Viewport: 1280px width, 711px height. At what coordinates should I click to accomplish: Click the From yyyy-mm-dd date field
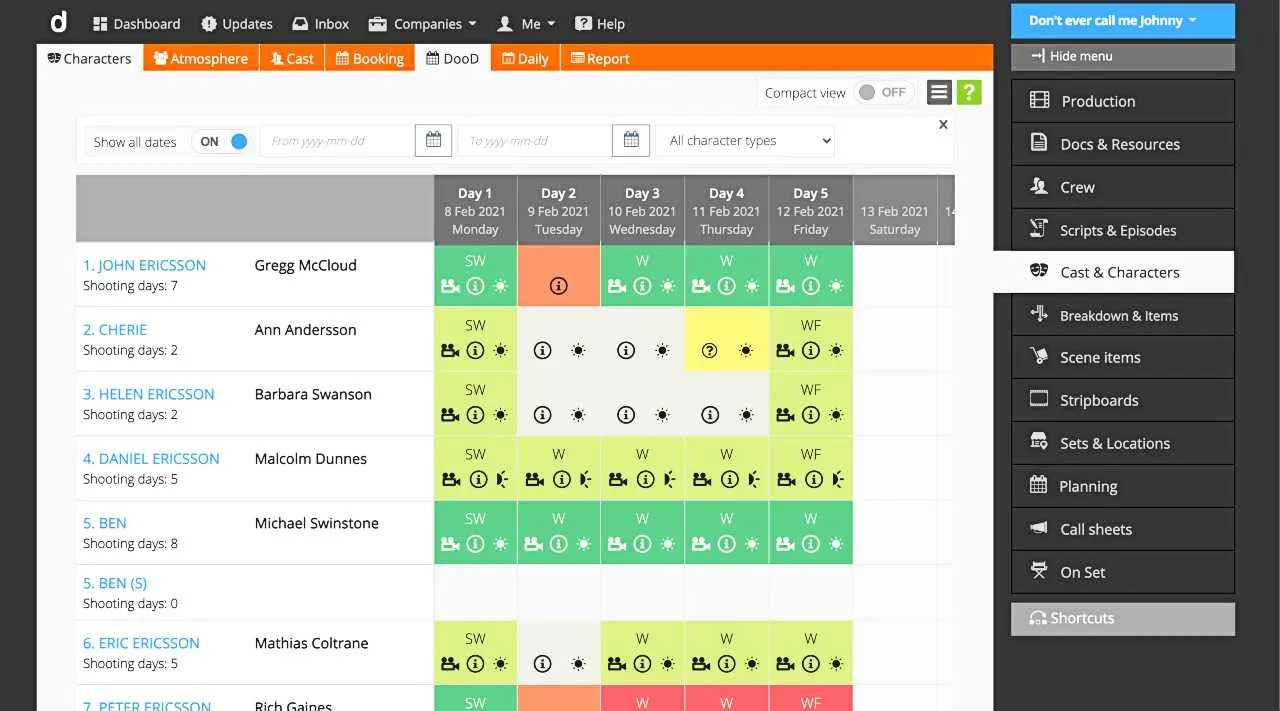(337, 141)
